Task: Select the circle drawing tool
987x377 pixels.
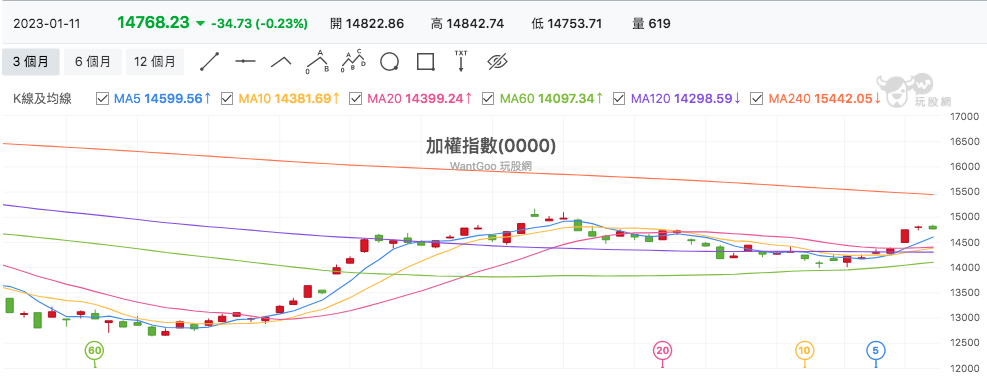Action: click(x=390, y=62)
